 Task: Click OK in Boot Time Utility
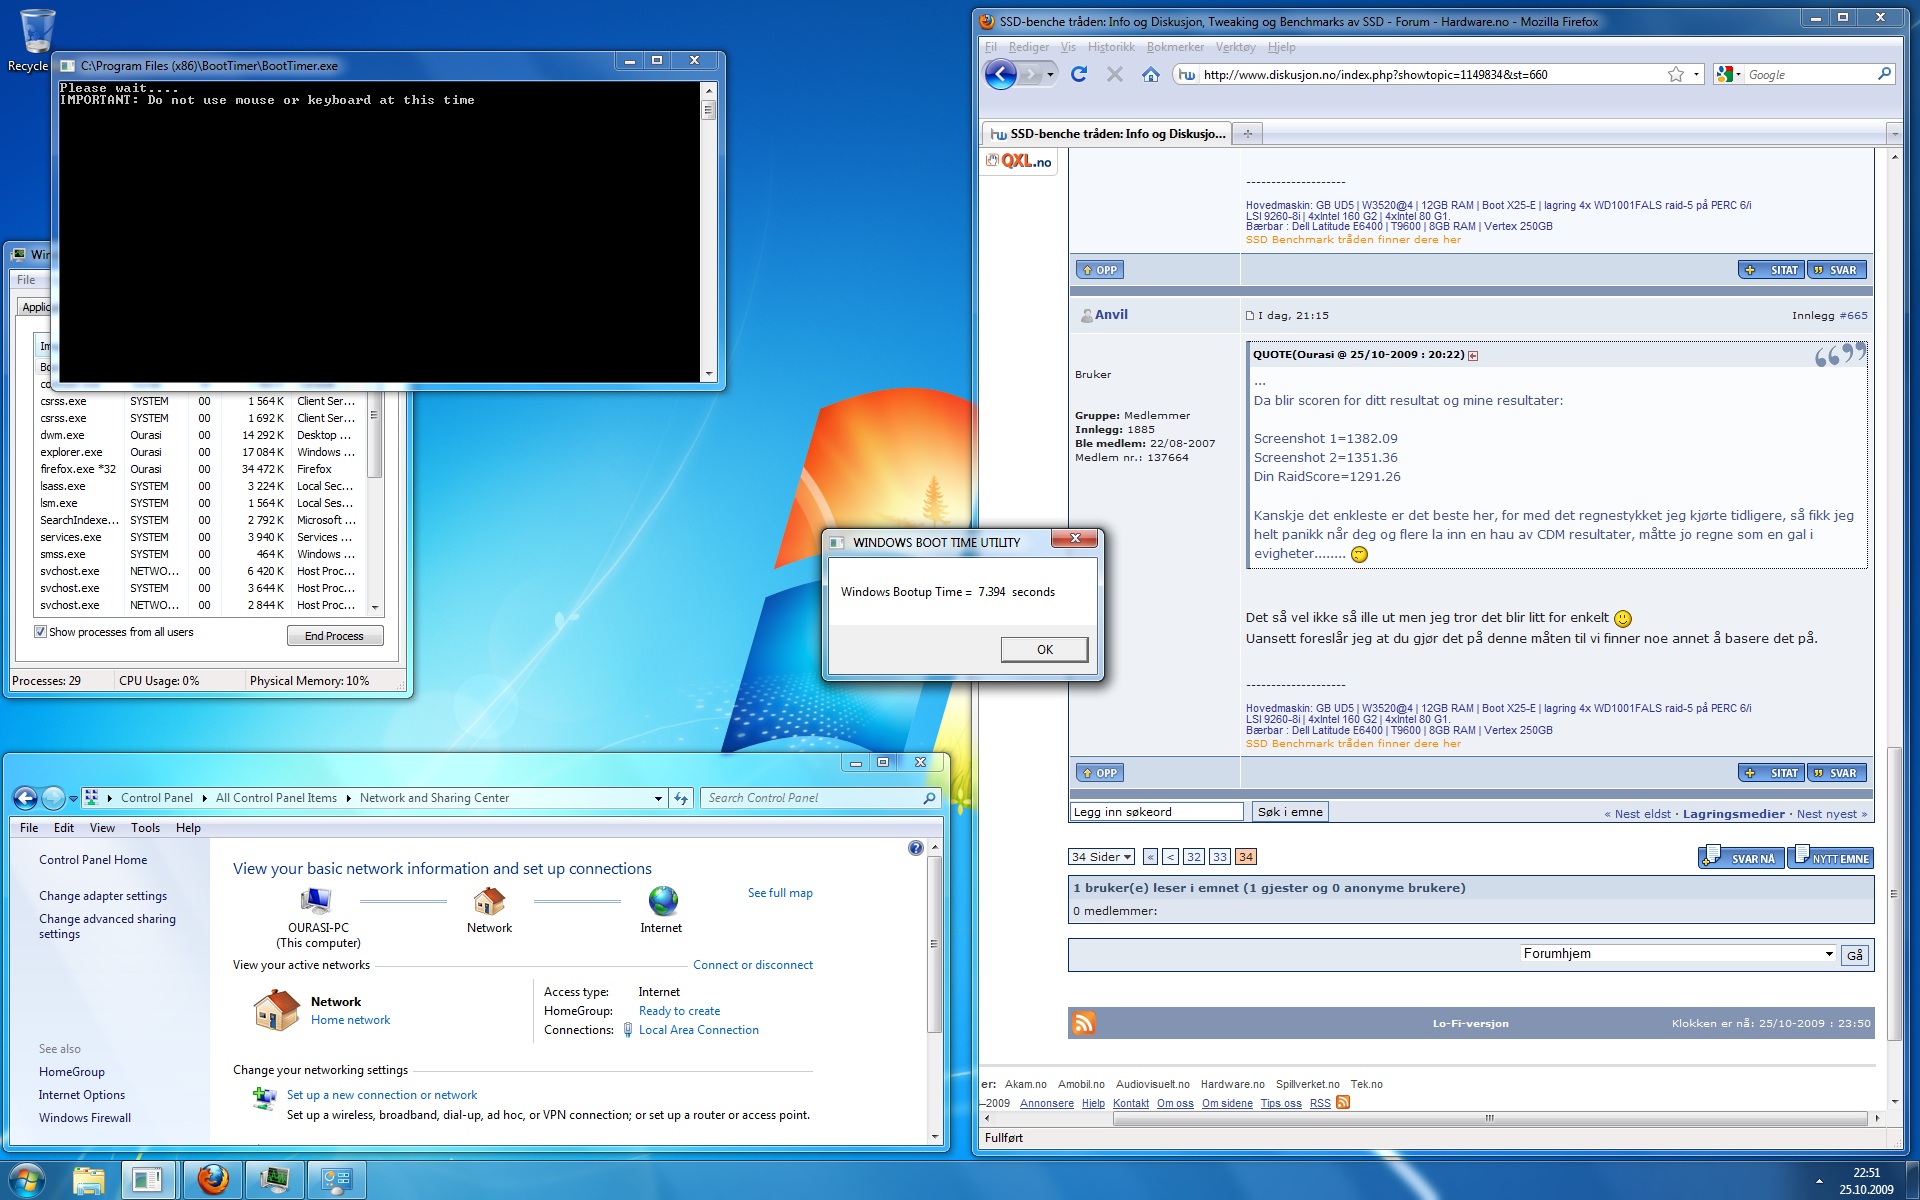point(1044,649)
